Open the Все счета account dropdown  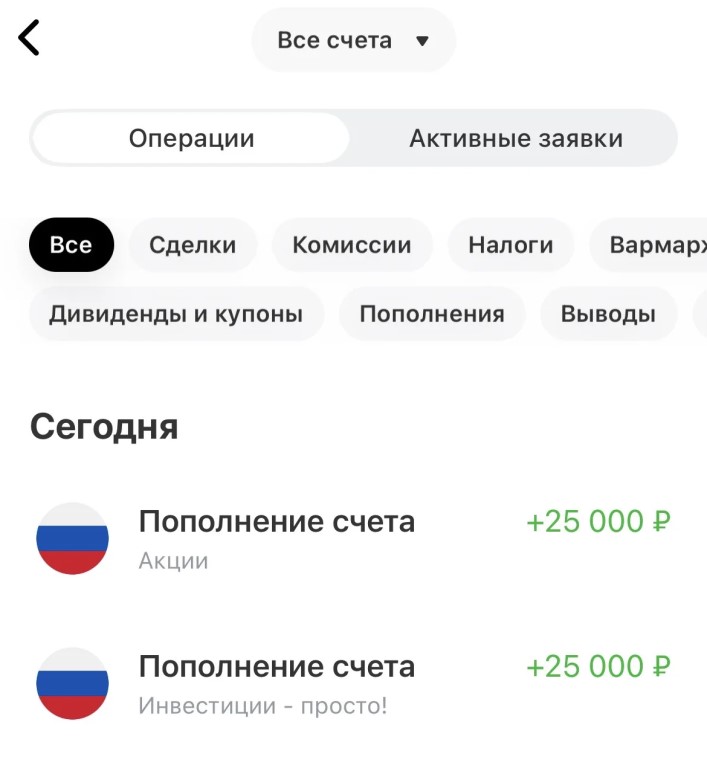tap(353, 41)
